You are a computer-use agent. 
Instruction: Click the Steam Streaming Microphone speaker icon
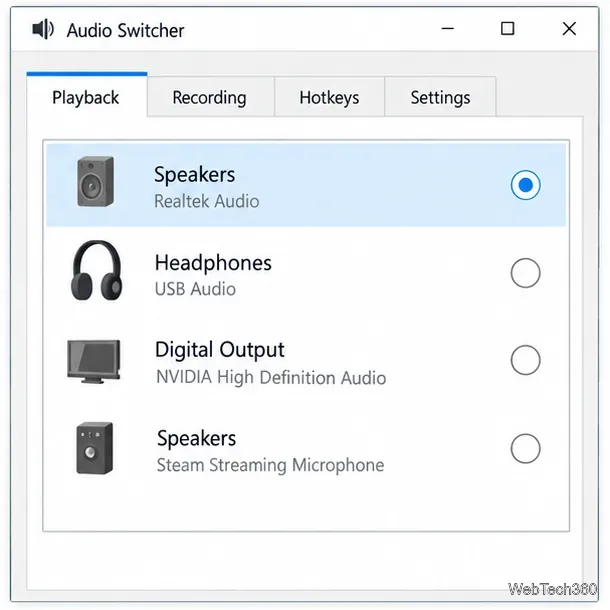pos(95,448)
